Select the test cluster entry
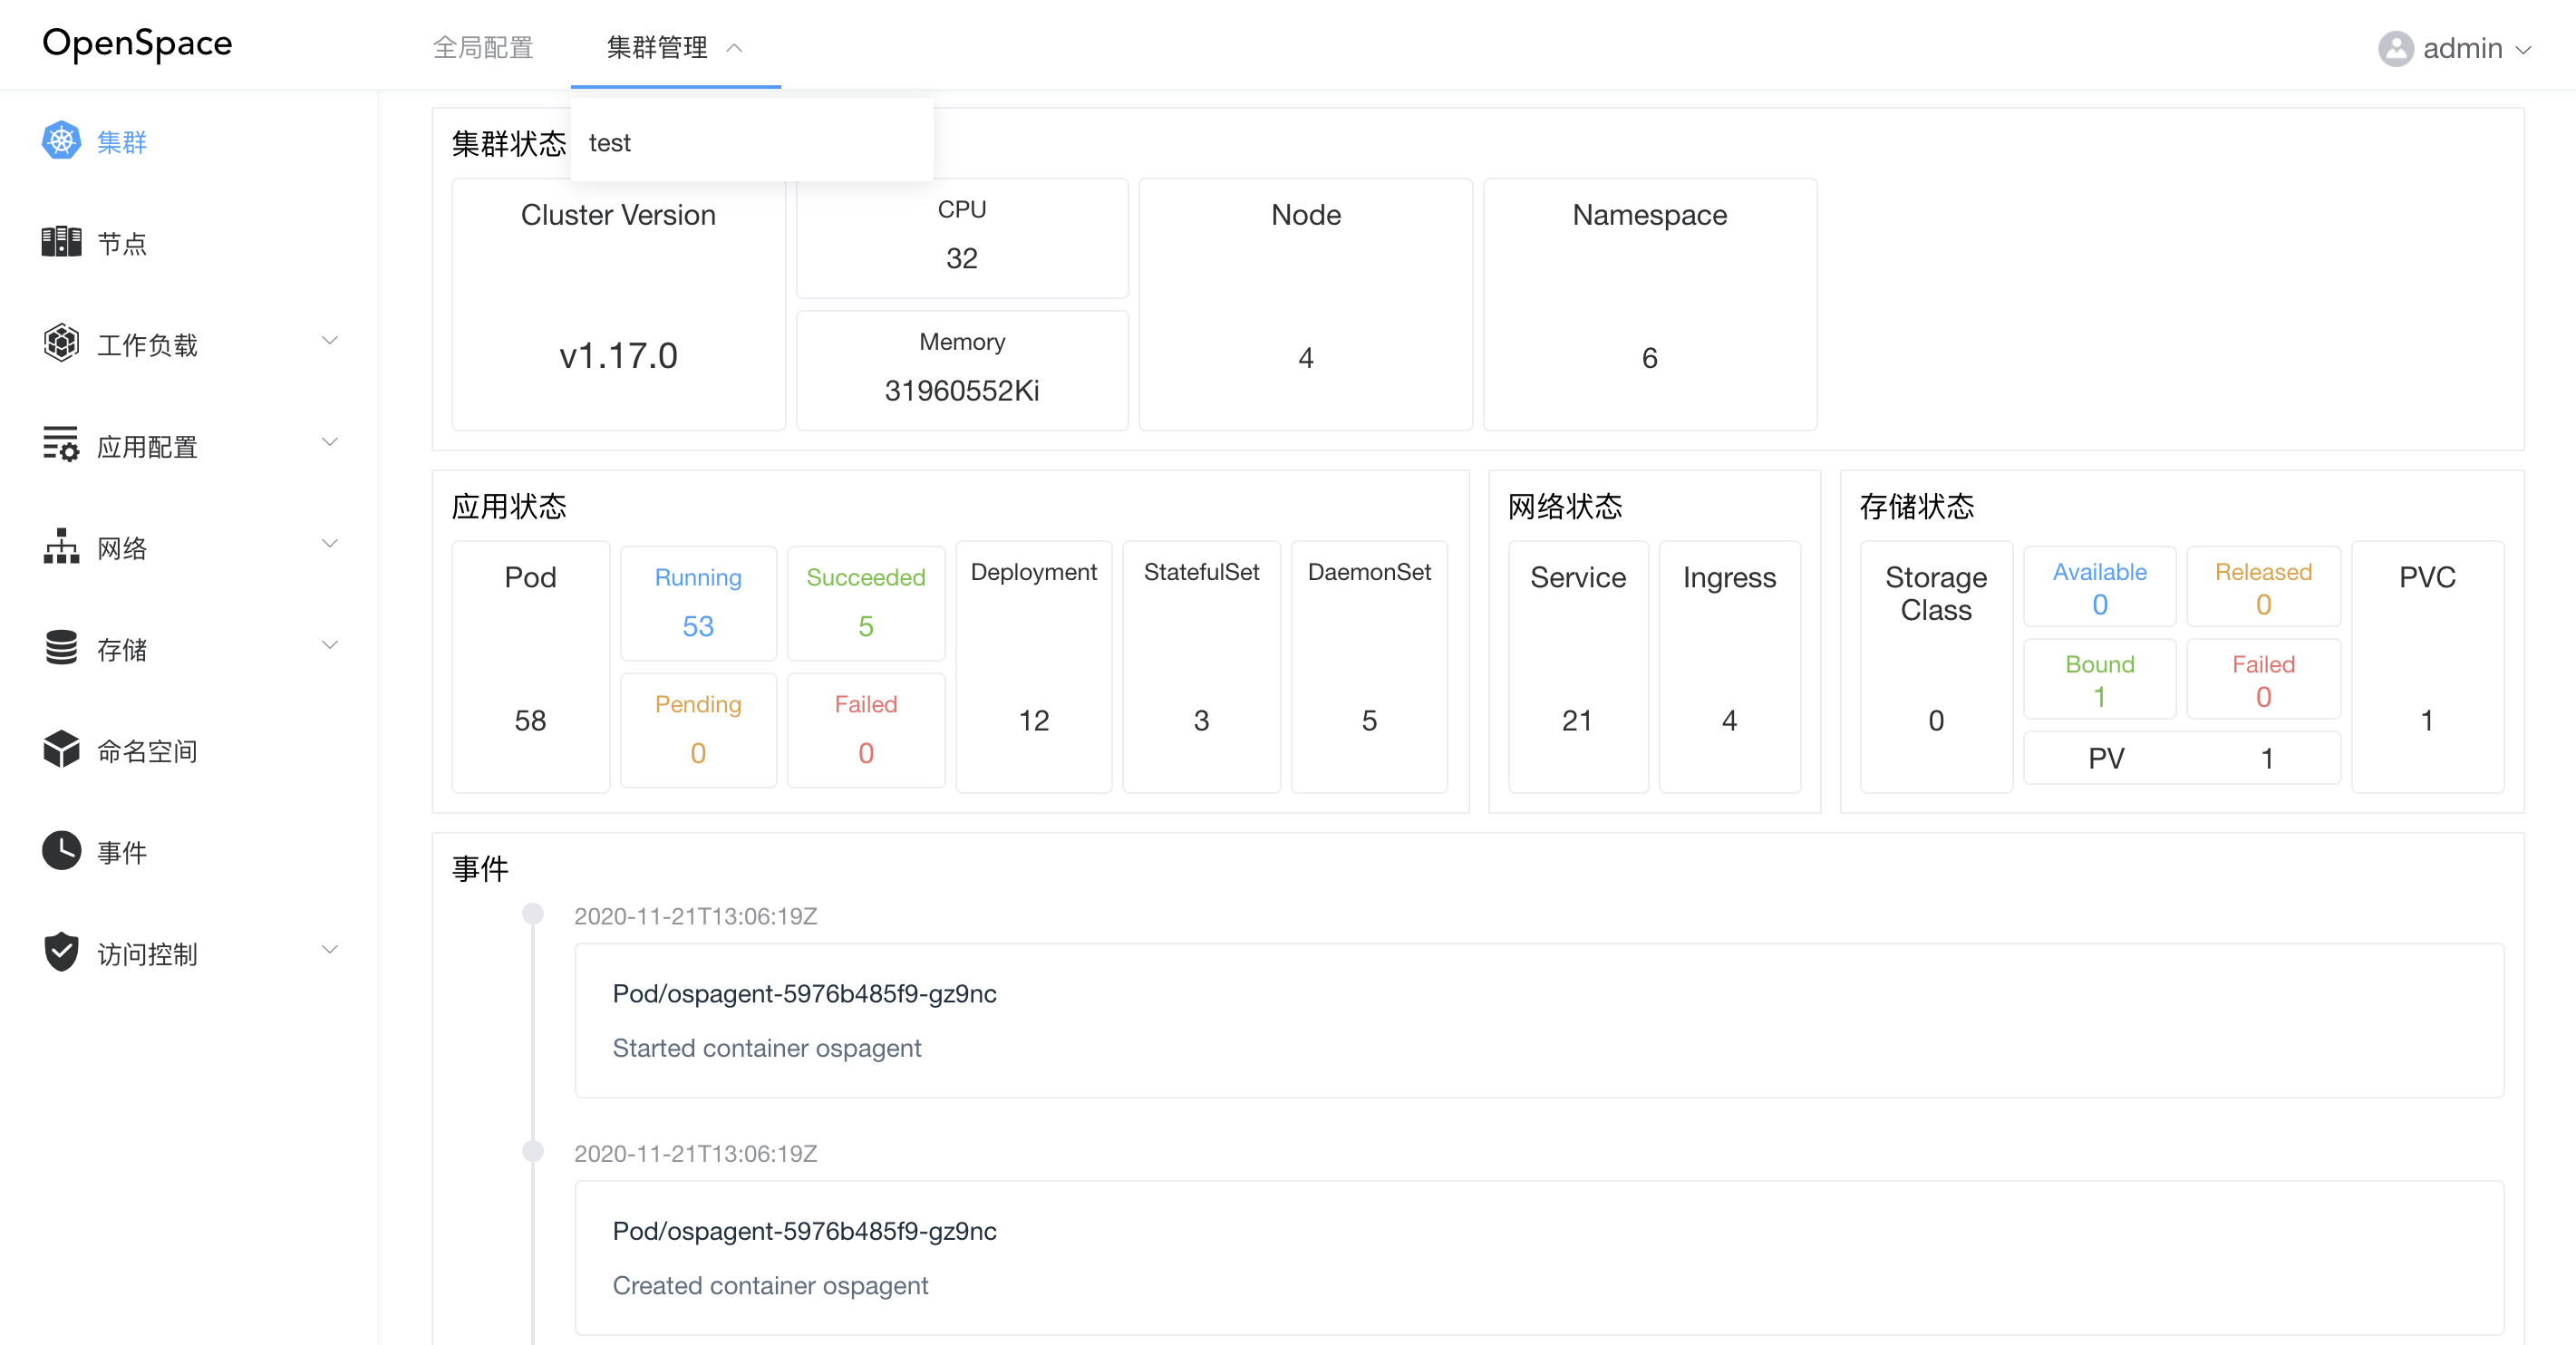 click(610, 143)
